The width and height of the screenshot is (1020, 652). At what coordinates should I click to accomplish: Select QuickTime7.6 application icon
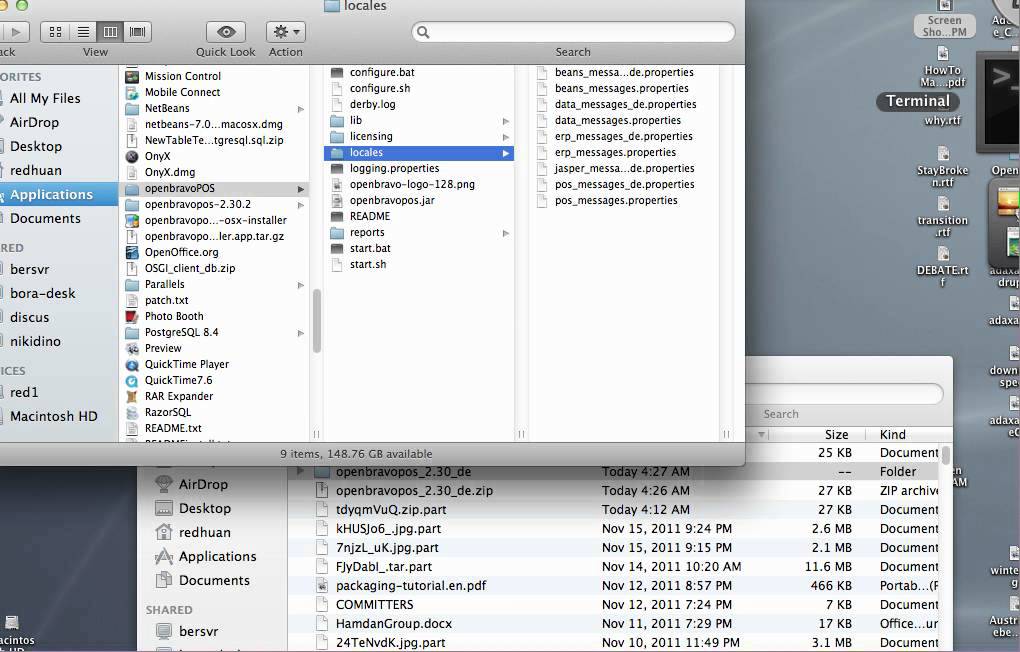point(132,381)
